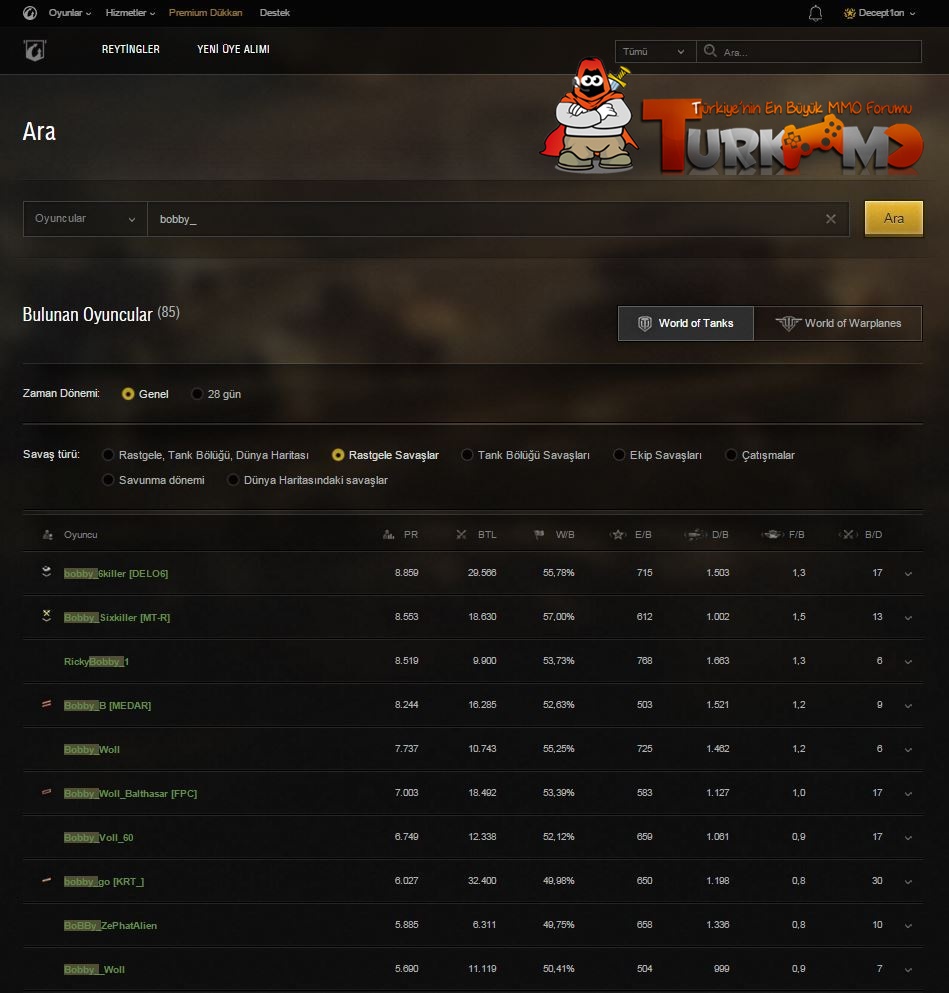Viewport: 949px width, 993px height.
Task: Sort by the BTL battles column icon
Action: 462,535
